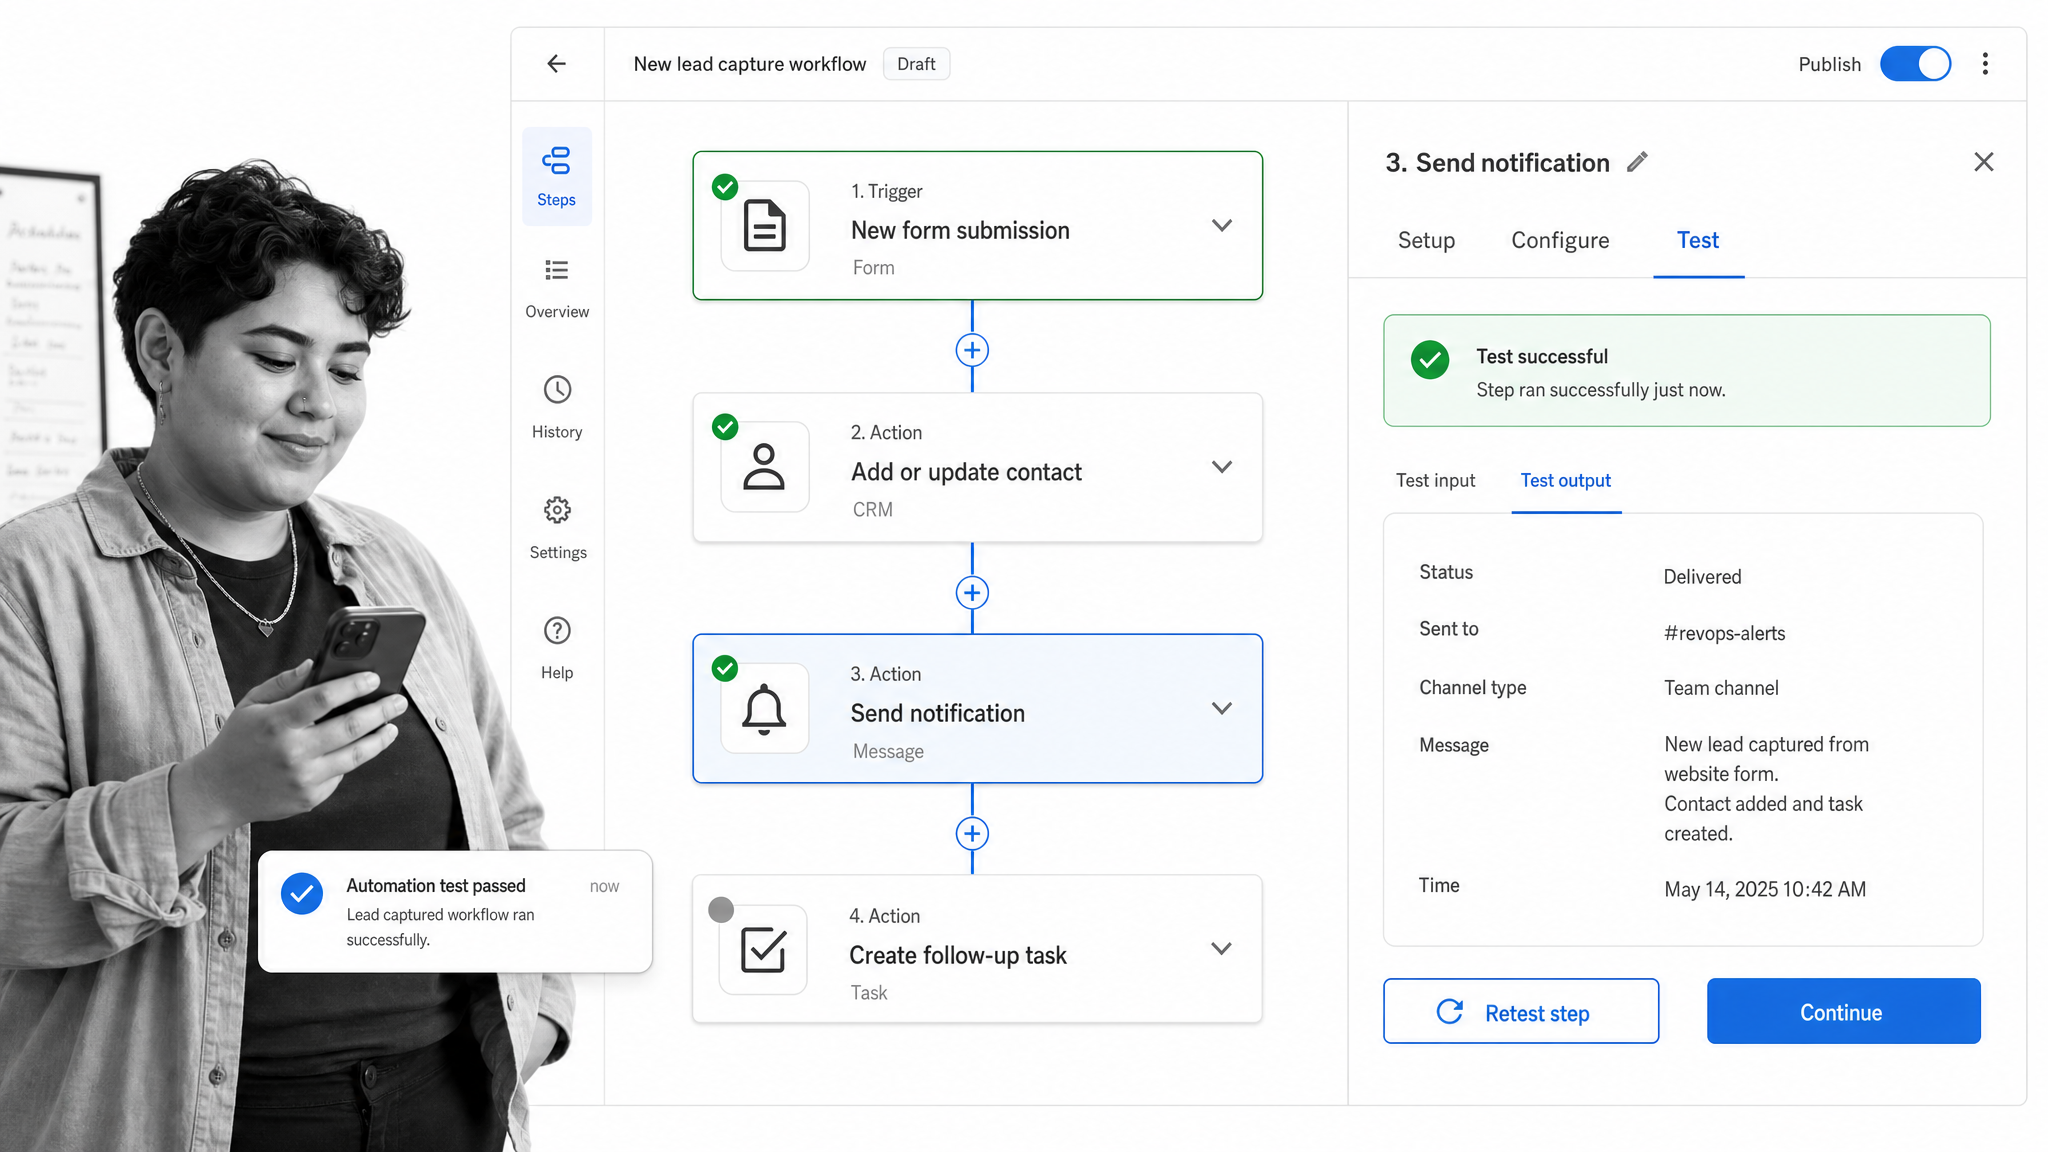Click the Delivered status value
Image resolution: width=2048 pixels, height=1152 pixels.
1702,577
